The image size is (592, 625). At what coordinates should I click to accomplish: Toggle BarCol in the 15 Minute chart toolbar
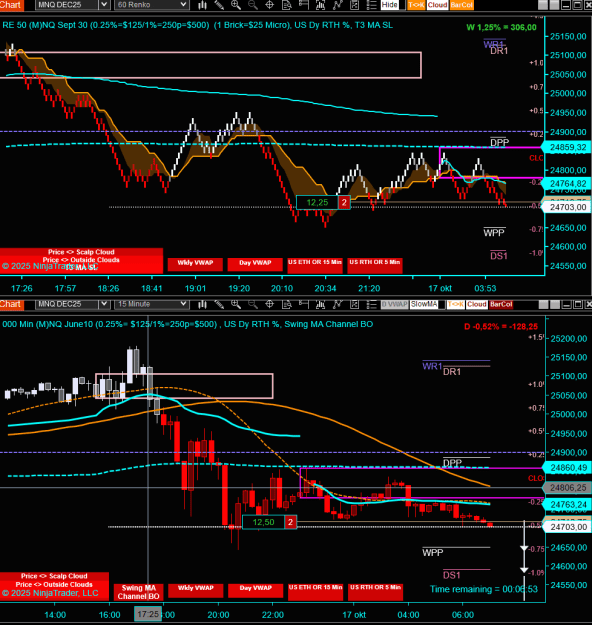coord(501,305)
